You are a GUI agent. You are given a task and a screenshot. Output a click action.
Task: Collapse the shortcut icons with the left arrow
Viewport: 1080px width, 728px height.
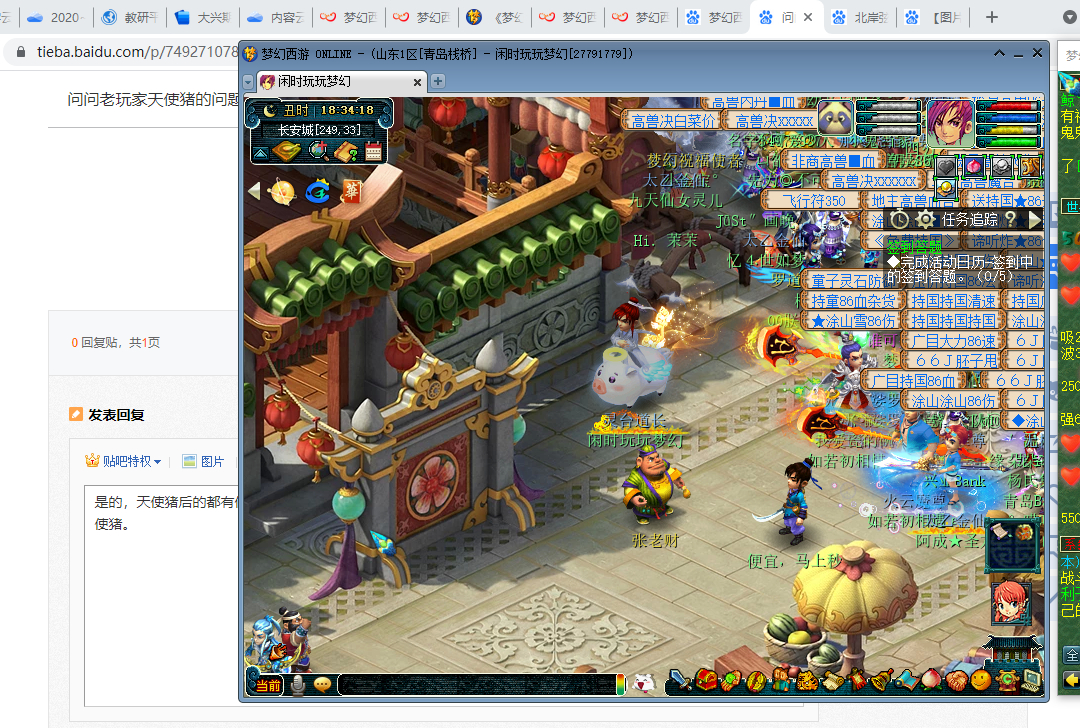(254, 191)
